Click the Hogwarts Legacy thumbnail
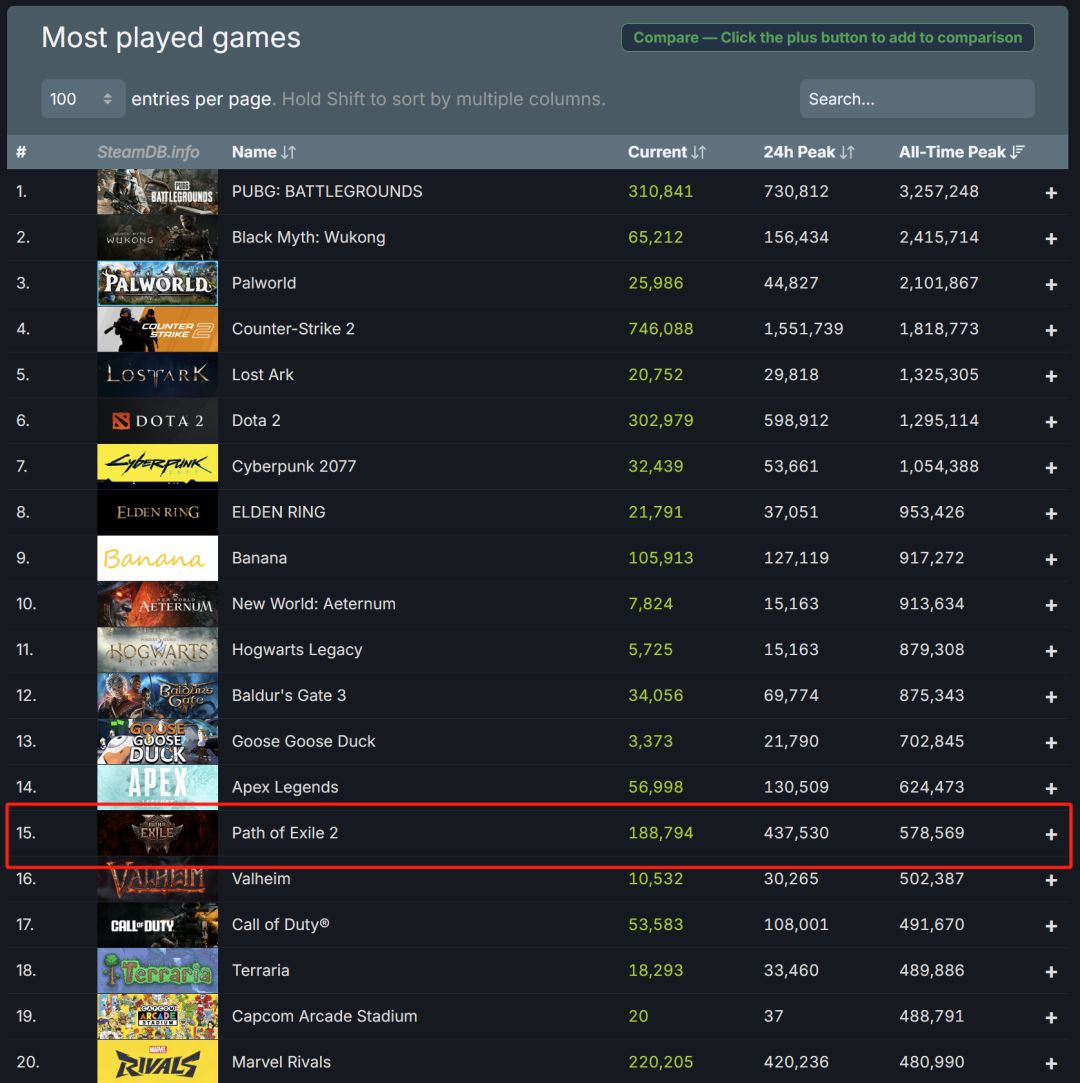 click(157, 649)
